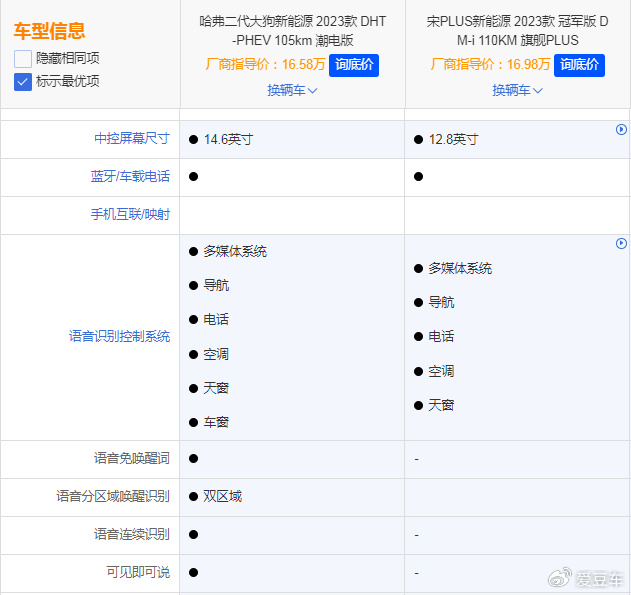Tick the 隐藏相同项 checkbox
The width and height of the screenshot is (631, 595).
coord(23,59)
